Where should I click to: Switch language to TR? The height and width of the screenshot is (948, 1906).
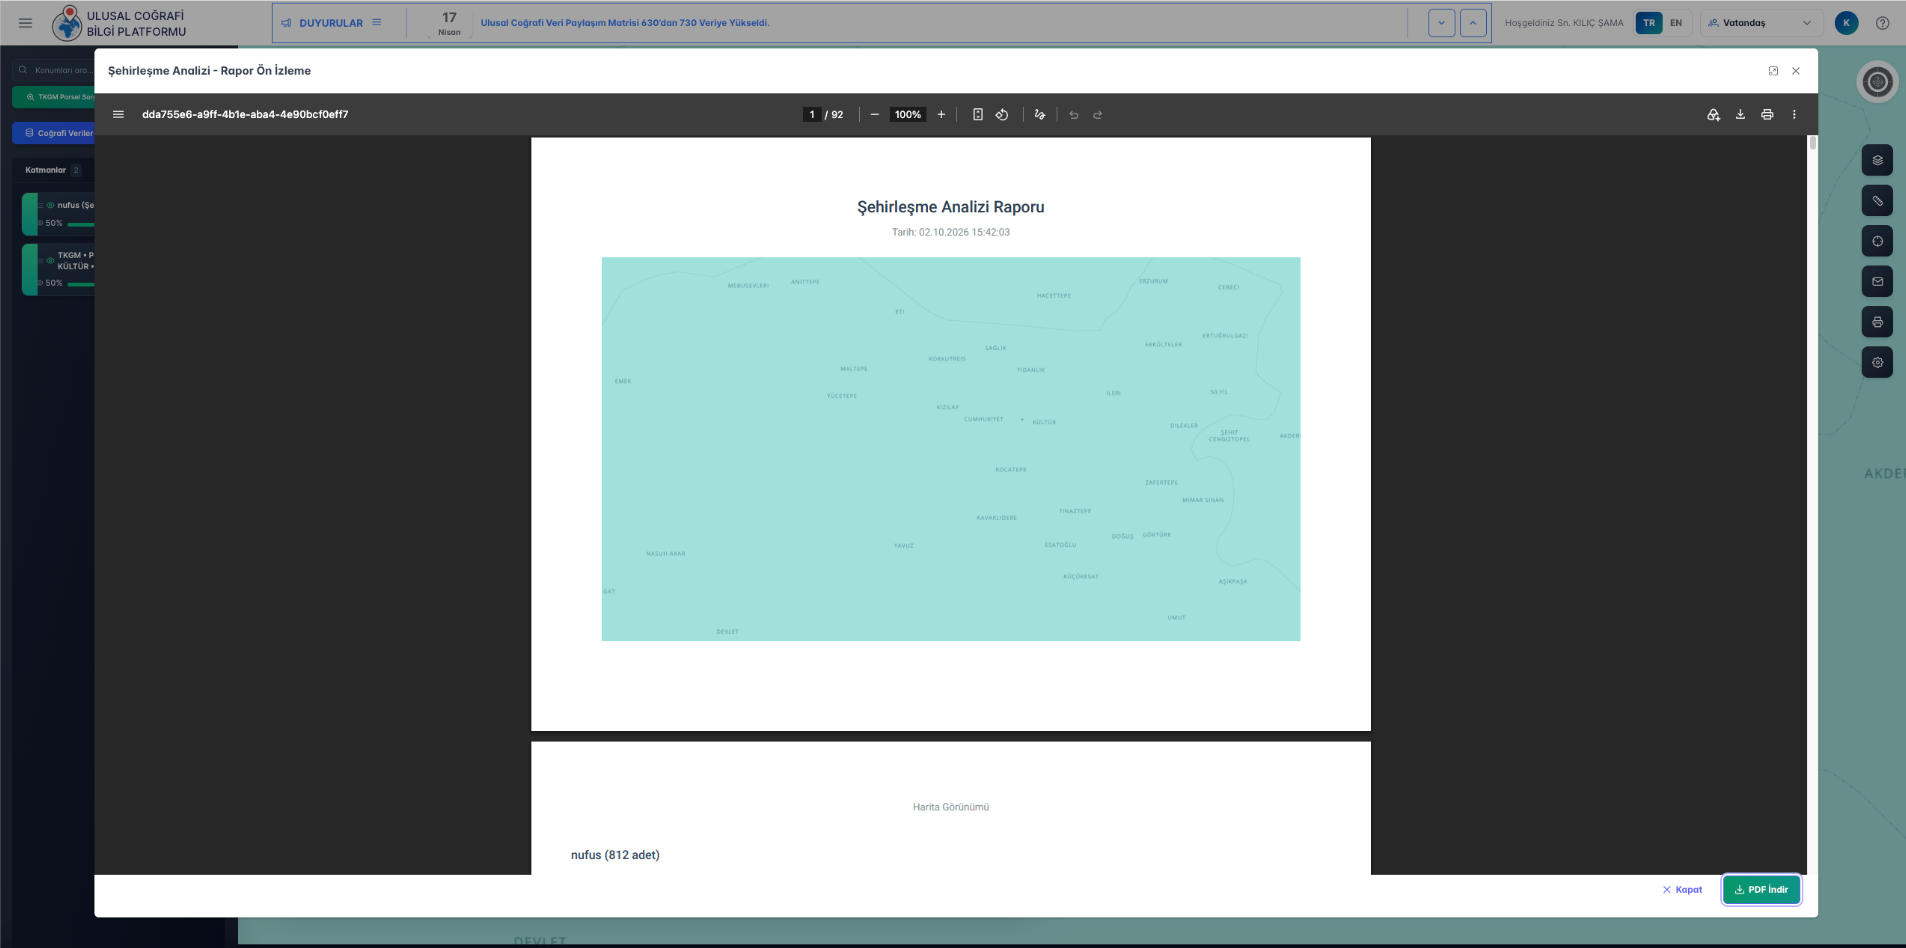coord(1649,23)
